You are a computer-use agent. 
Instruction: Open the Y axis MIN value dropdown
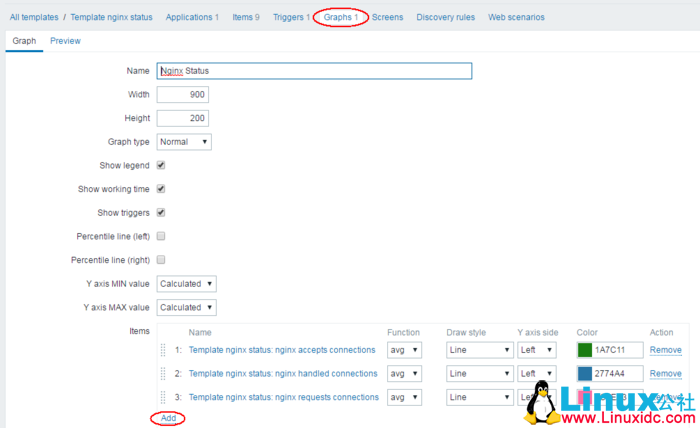pyautogui.click(x=186, y=284)
